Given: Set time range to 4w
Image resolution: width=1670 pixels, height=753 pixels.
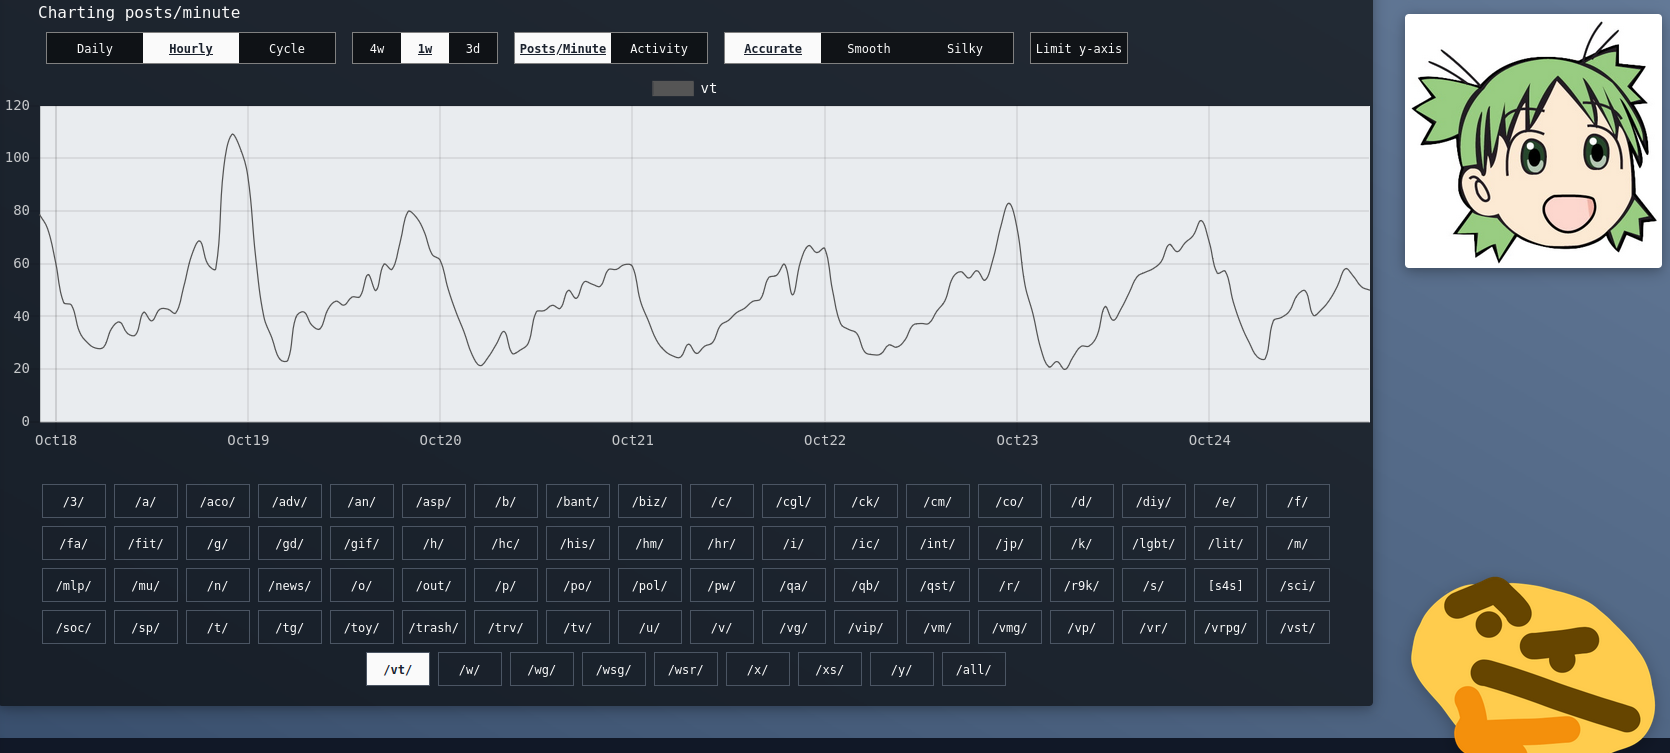Looking at the screenshot, I should (377, 48).
